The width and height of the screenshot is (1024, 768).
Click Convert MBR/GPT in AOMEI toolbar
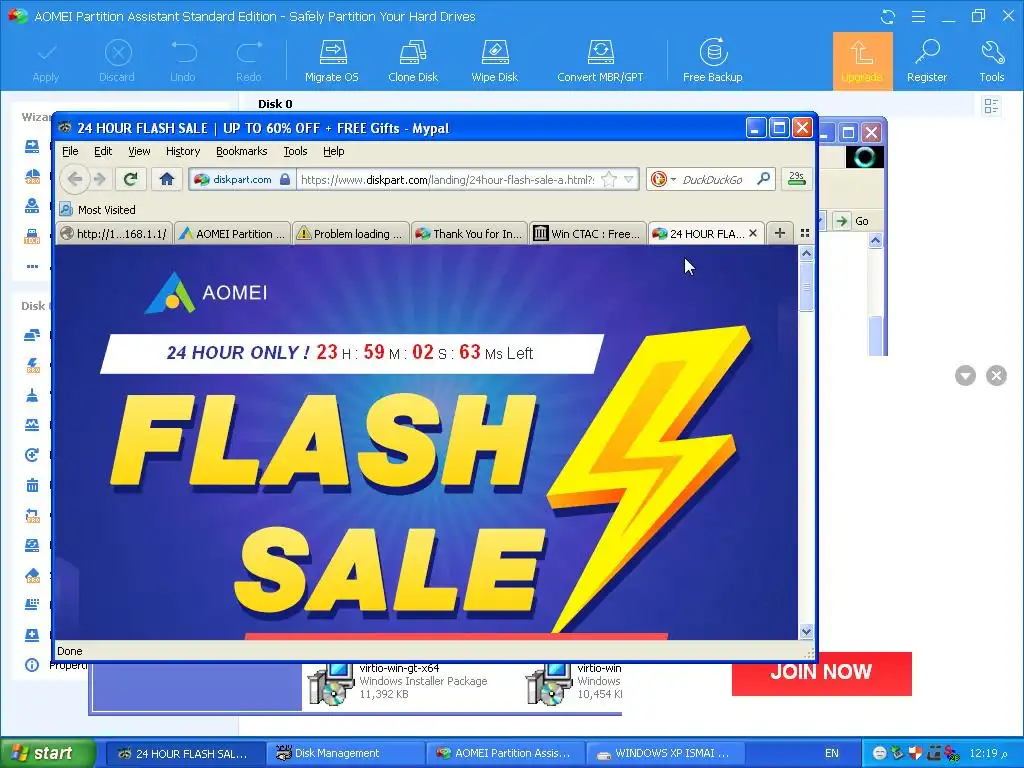pos(600,61)
